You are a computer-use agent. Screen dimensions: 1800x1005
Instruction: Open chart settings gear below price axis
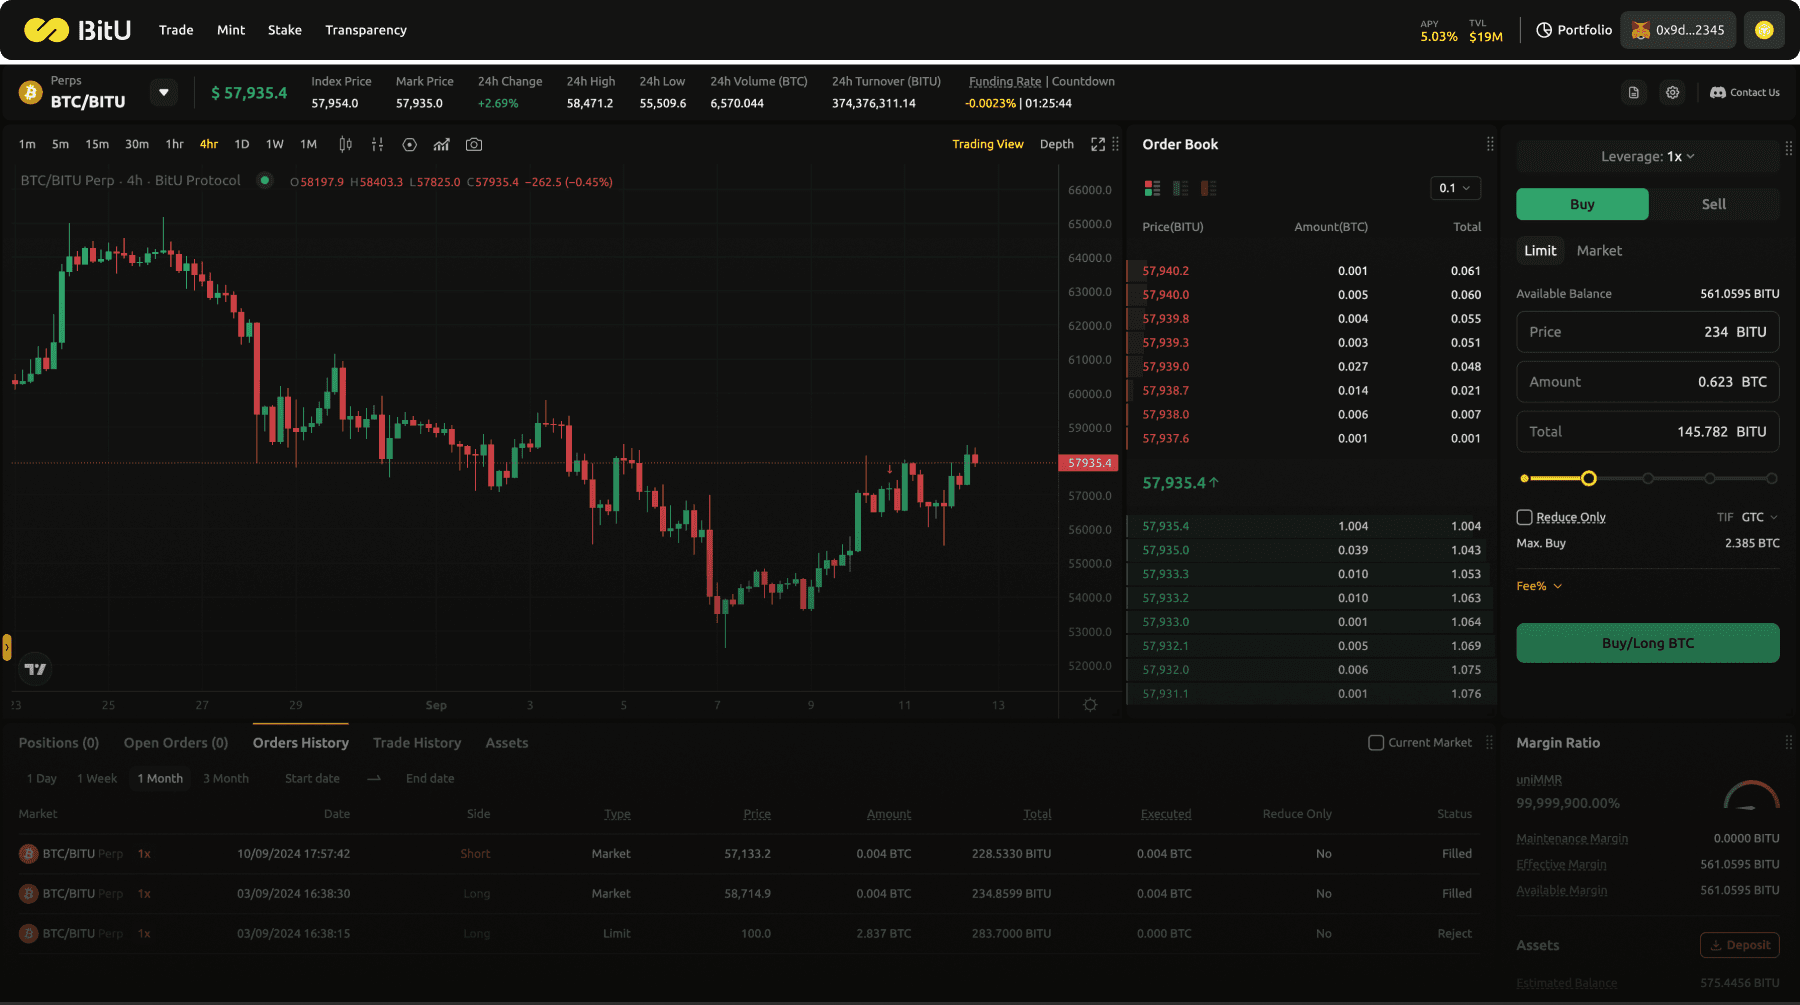pos(1090,705)
